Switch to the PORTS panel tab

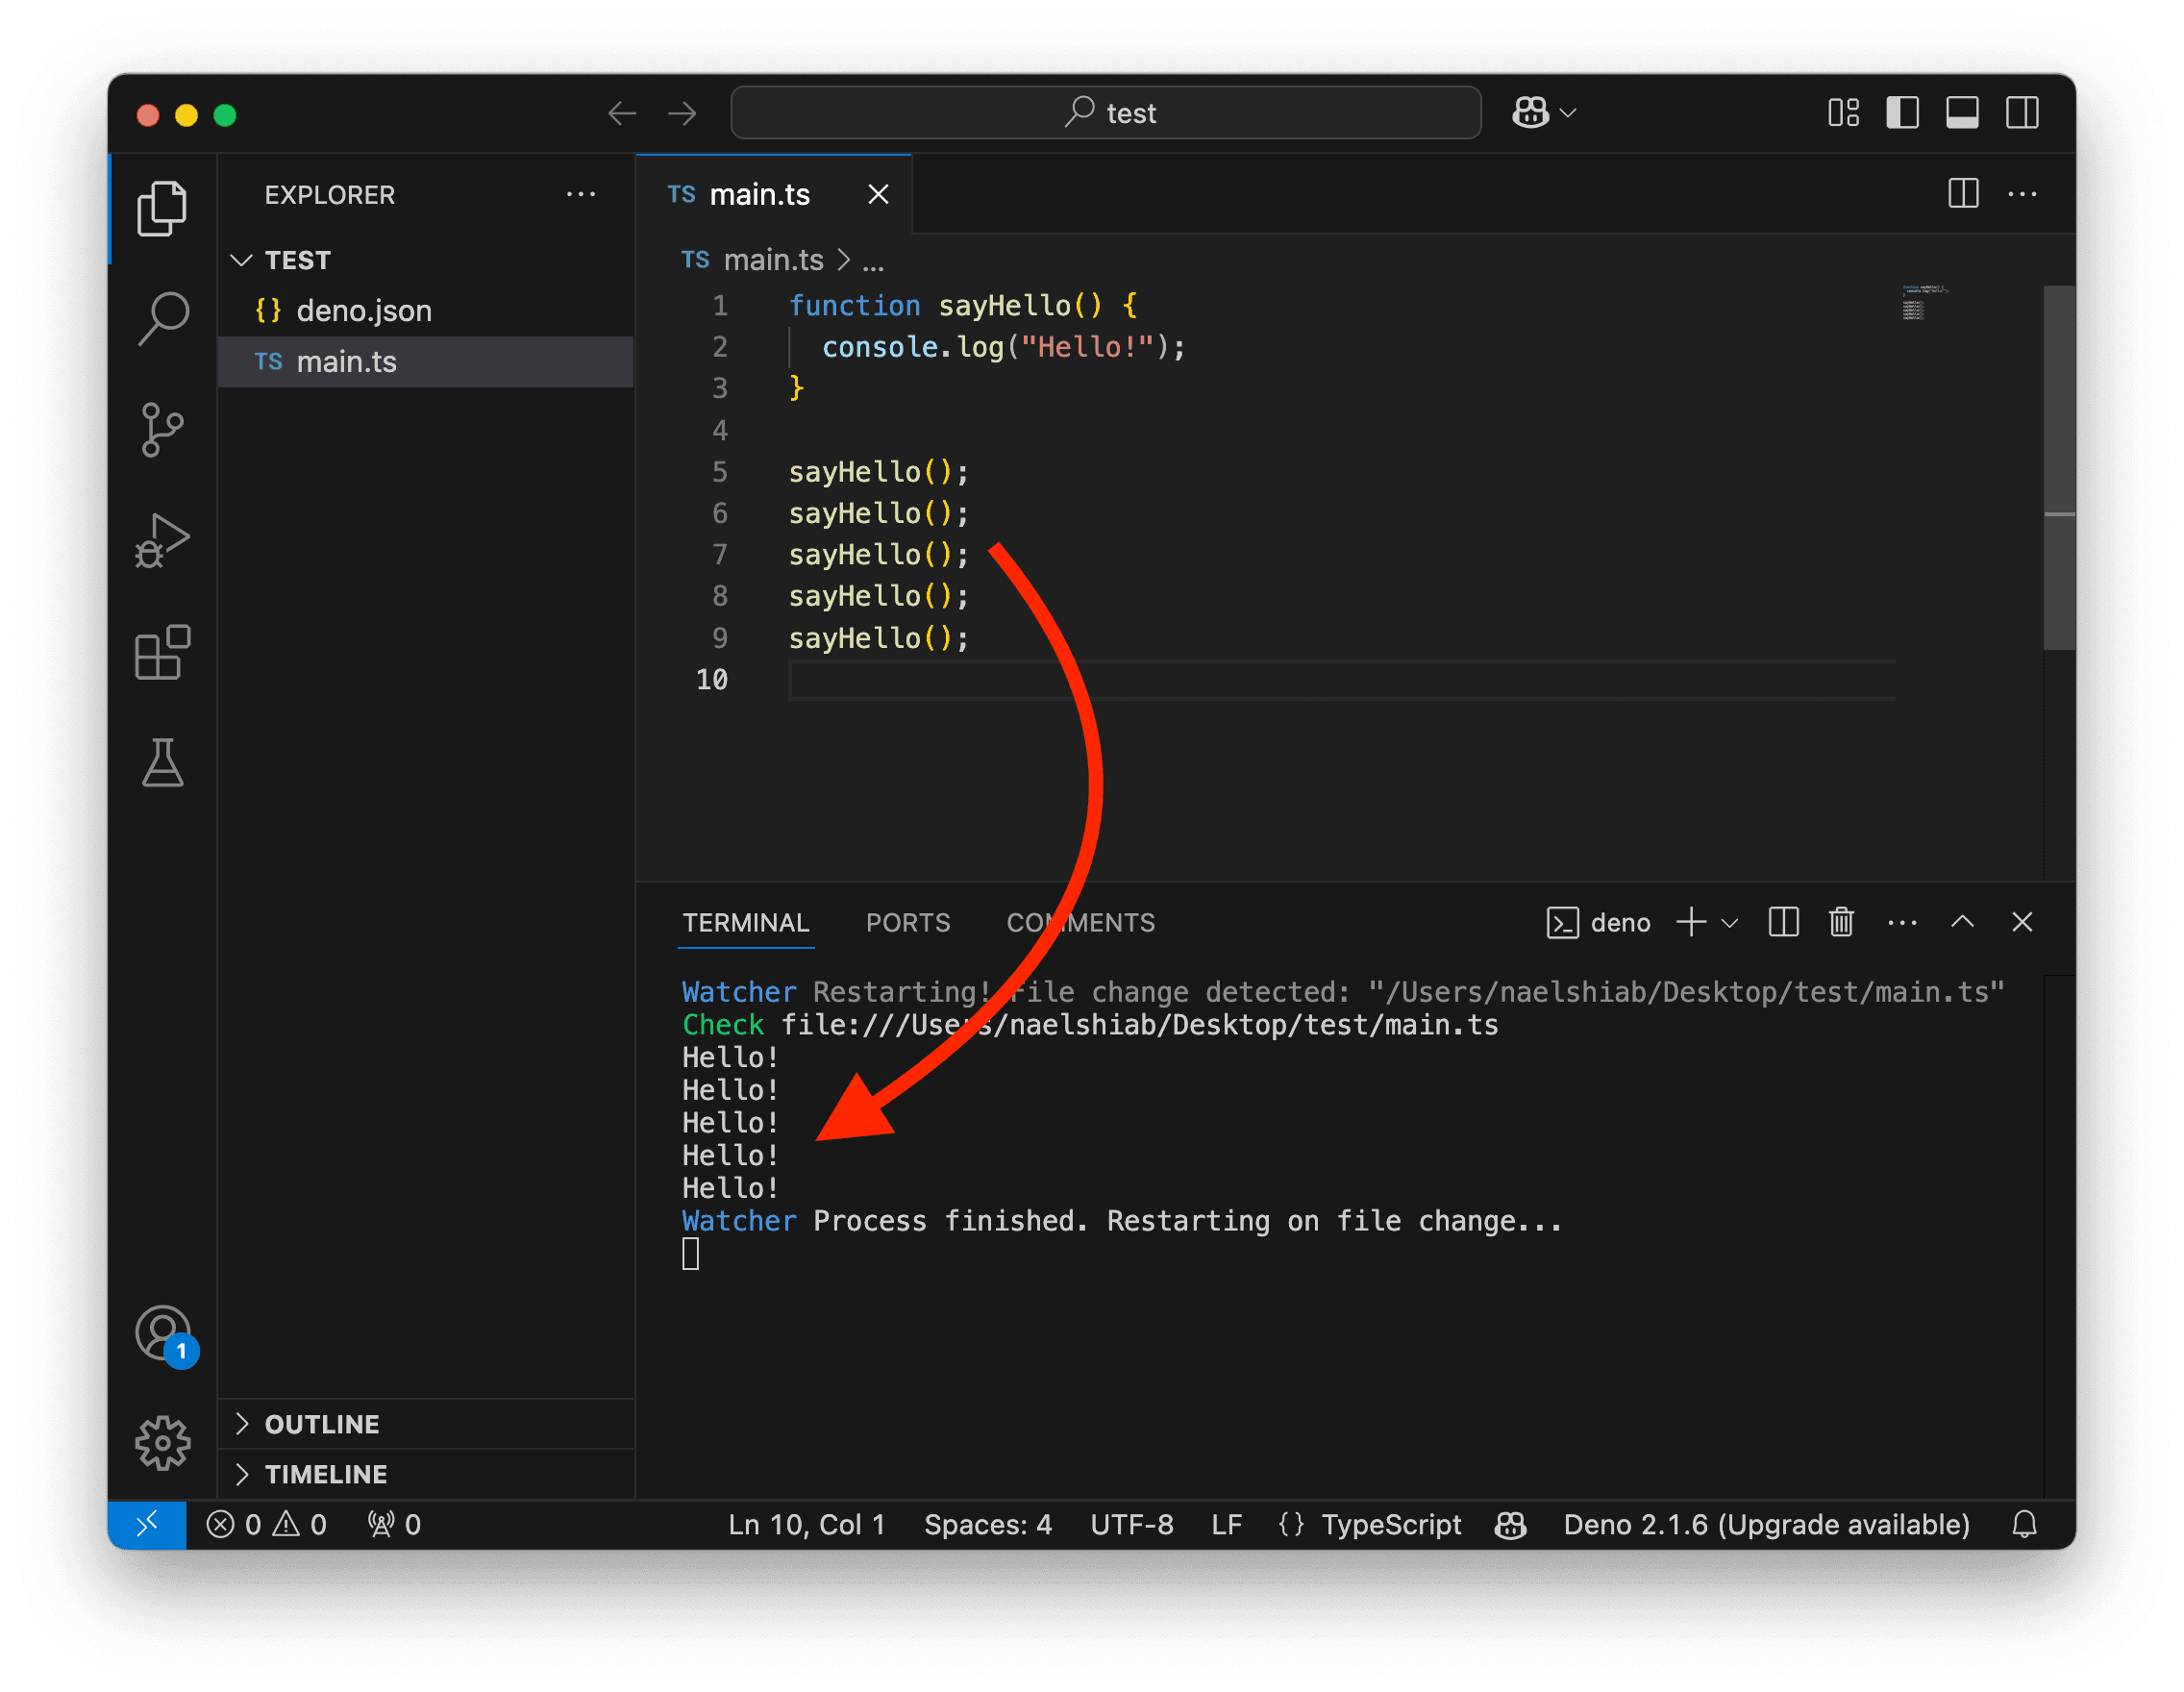[908, 923]
